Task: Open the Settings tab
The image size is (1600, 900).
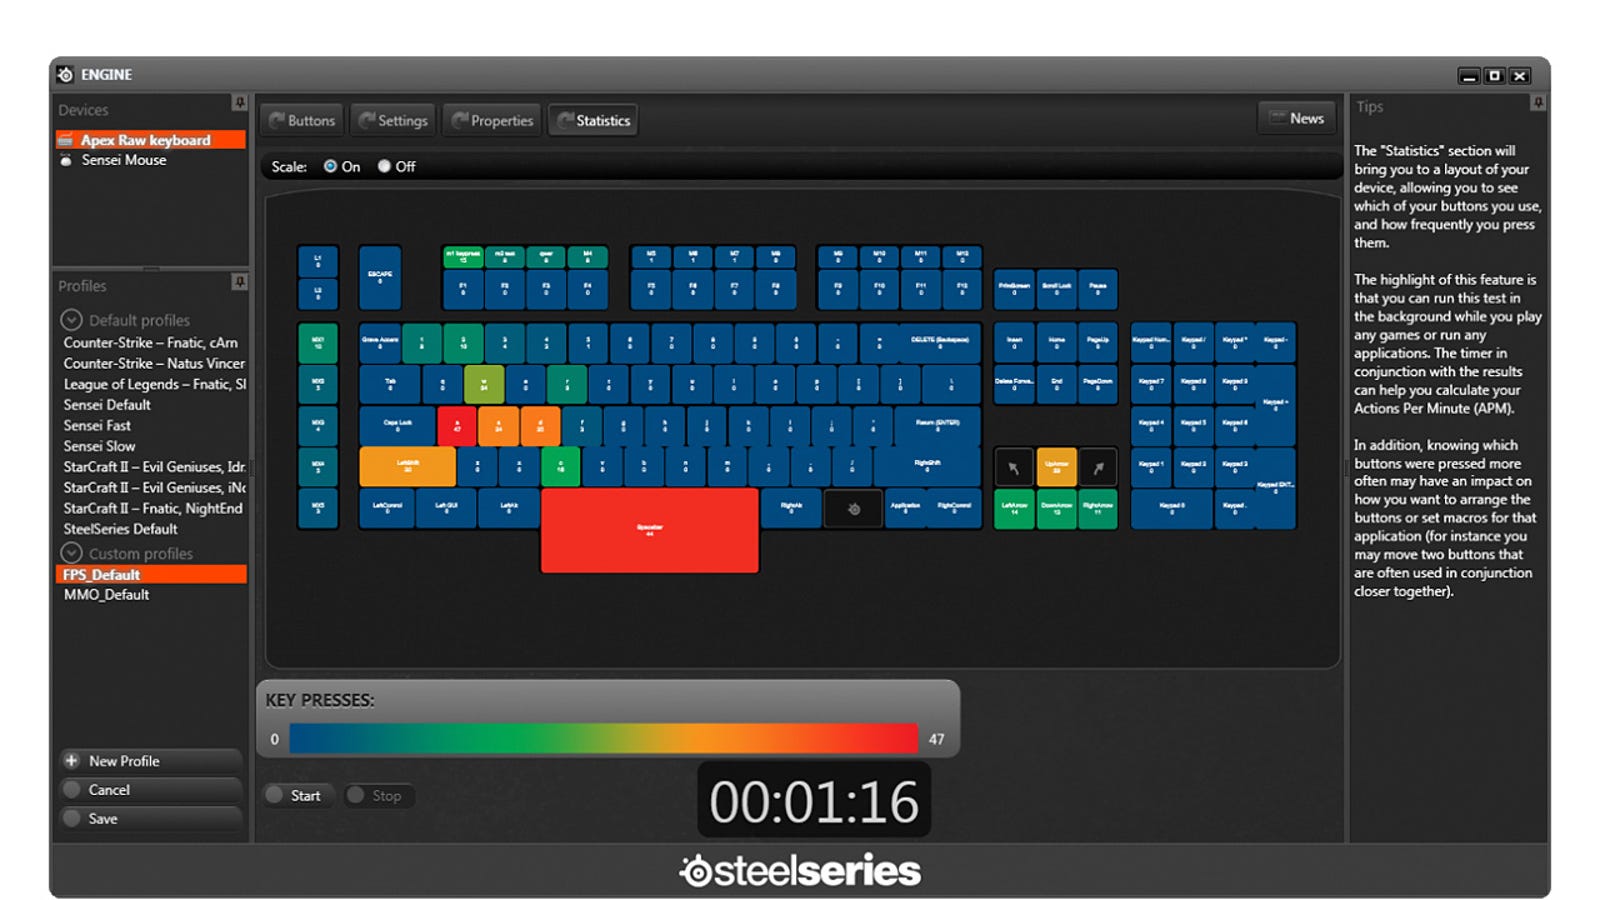Action: [x=393, y=120]
